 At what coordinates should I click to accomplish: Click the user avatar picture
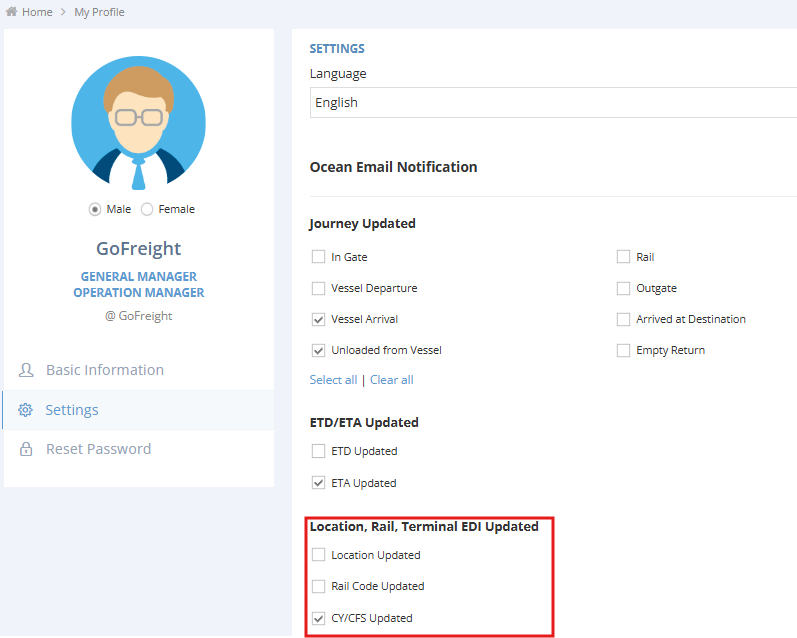click(138, 123)
